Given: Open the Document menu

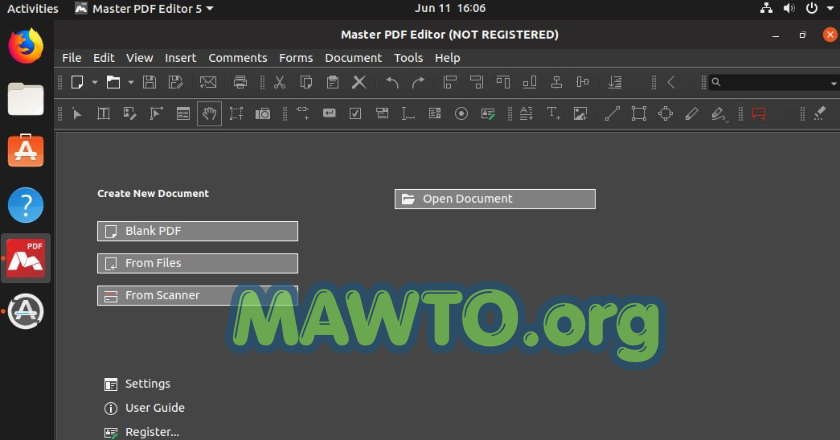Looking at the screenshot, I should click(x=353, y=58).
